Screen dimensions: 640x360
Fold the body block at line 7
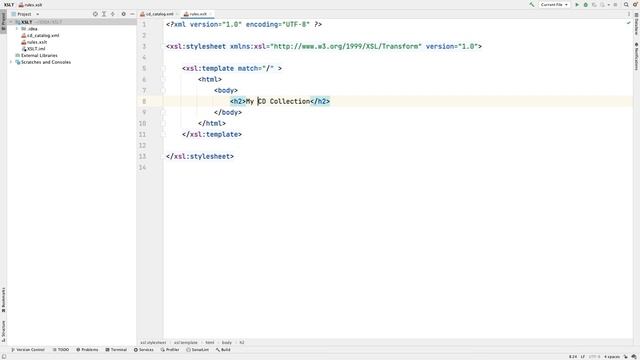[163, 91]
